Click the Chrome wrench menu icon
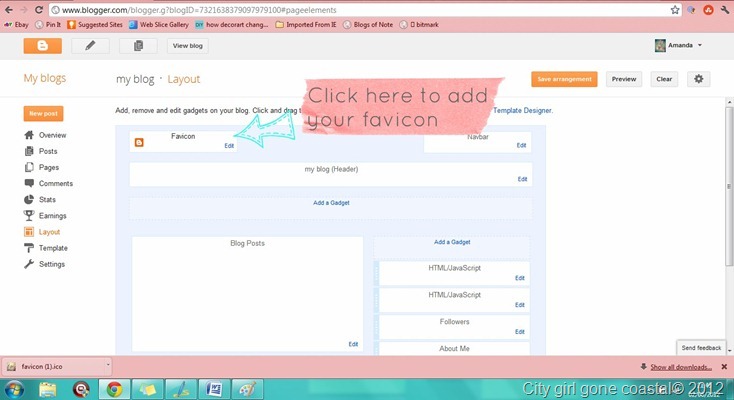734x400 pixels. click(x=725, y=10)
